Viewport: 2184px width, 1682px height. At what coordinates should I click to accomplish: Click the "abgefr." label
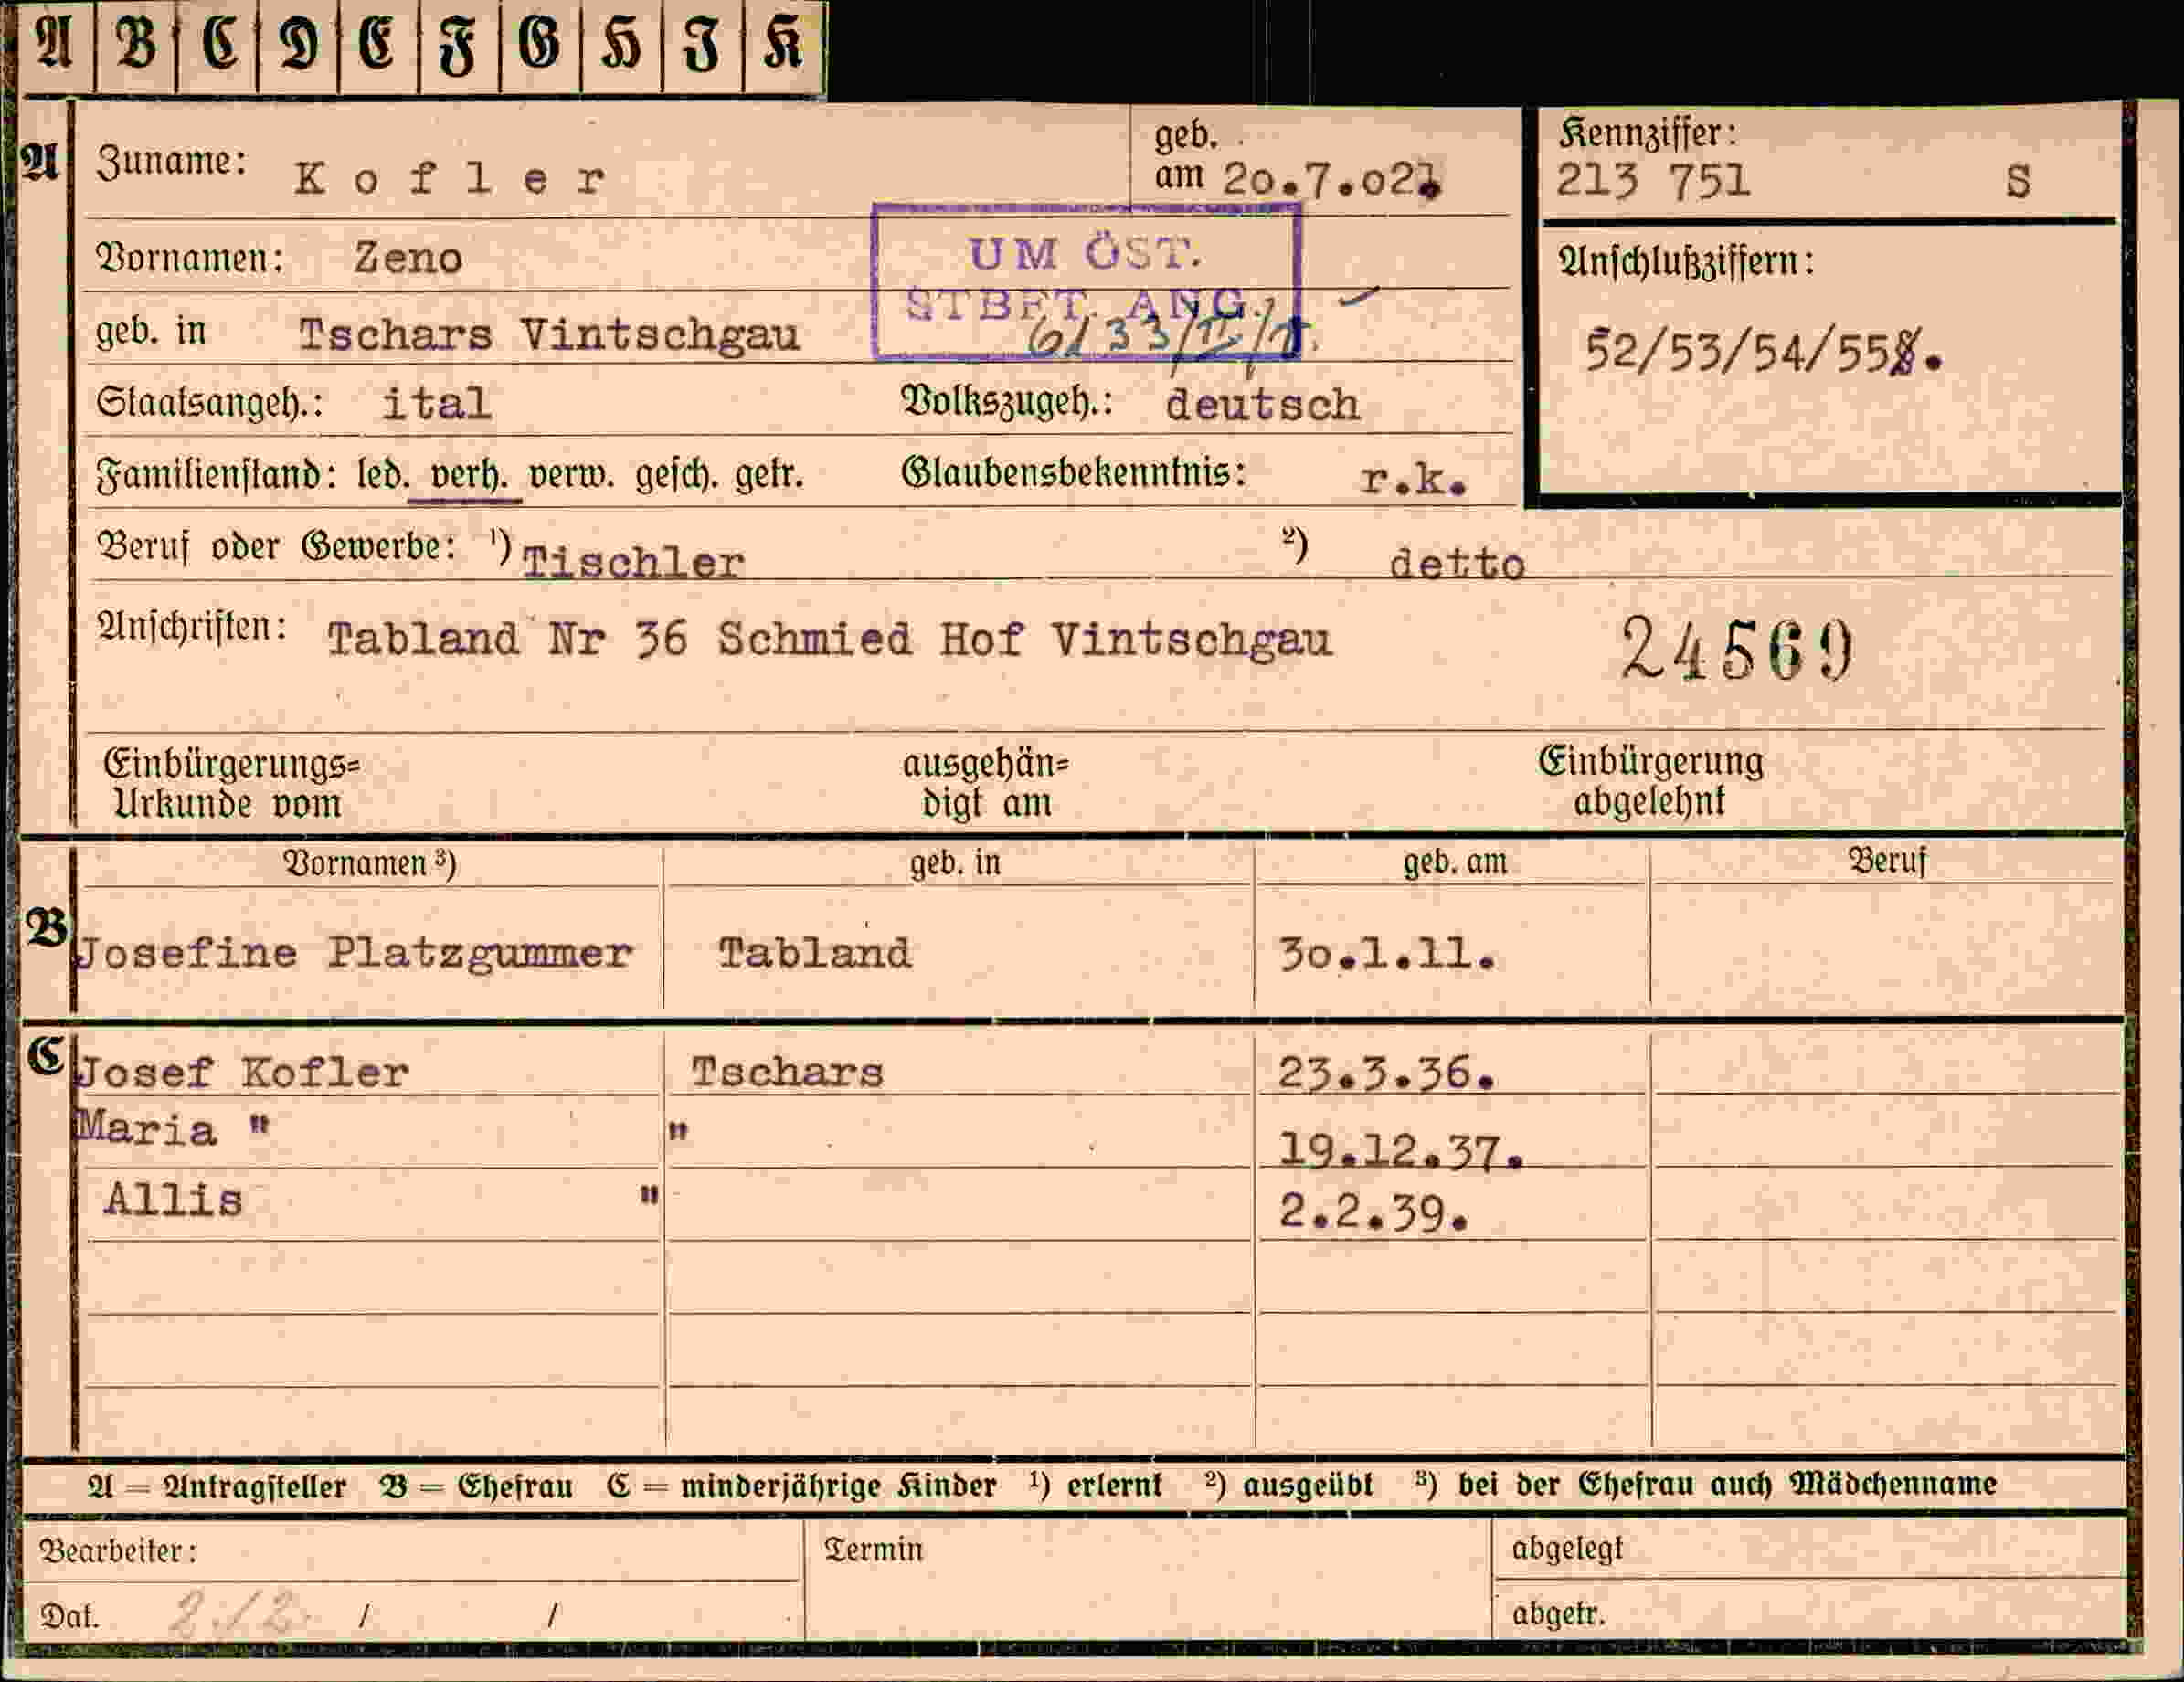(x=1558, y=1615)
